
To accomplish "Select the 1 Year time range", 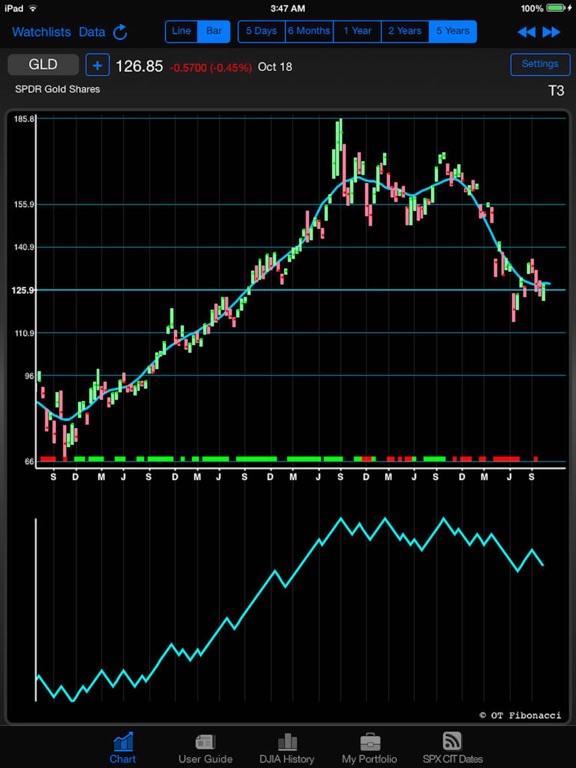I will [x=357, y=31].
